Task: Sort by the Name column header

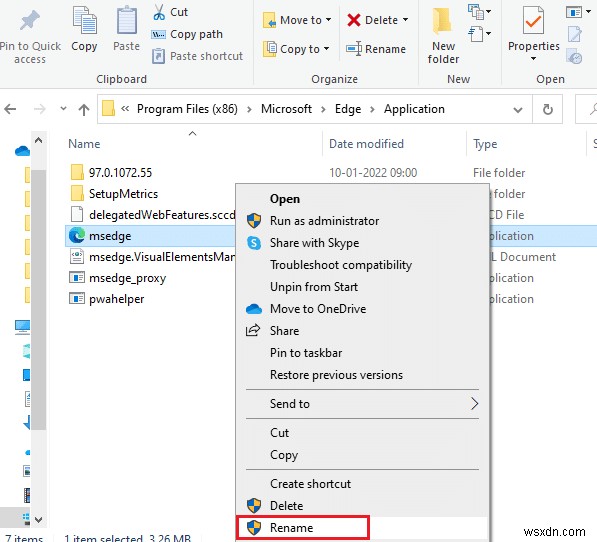Action: tap(84, 144)
